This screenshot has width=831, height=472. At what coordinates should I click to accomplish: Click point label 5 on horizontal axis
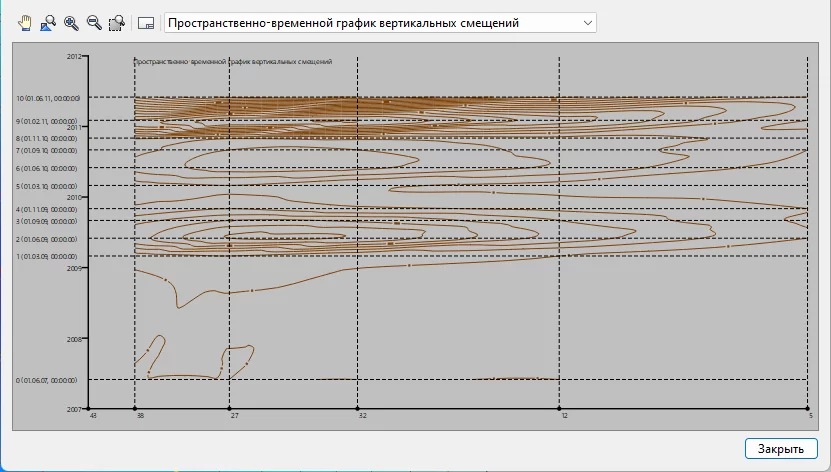click(x=811, y=415)
